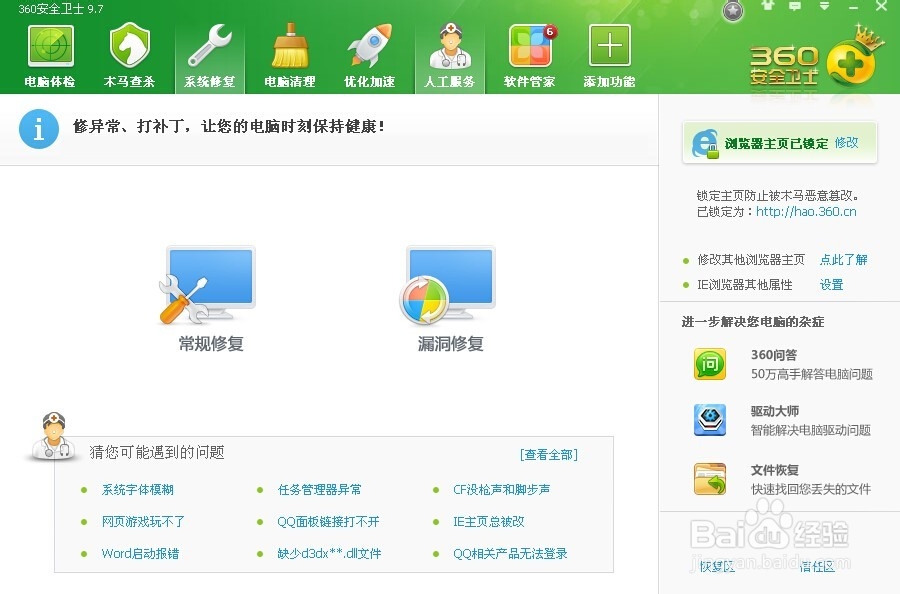Open 人工服务 (Manual Service)
Screen dimensions: 900x594
(x=449, y=50)
